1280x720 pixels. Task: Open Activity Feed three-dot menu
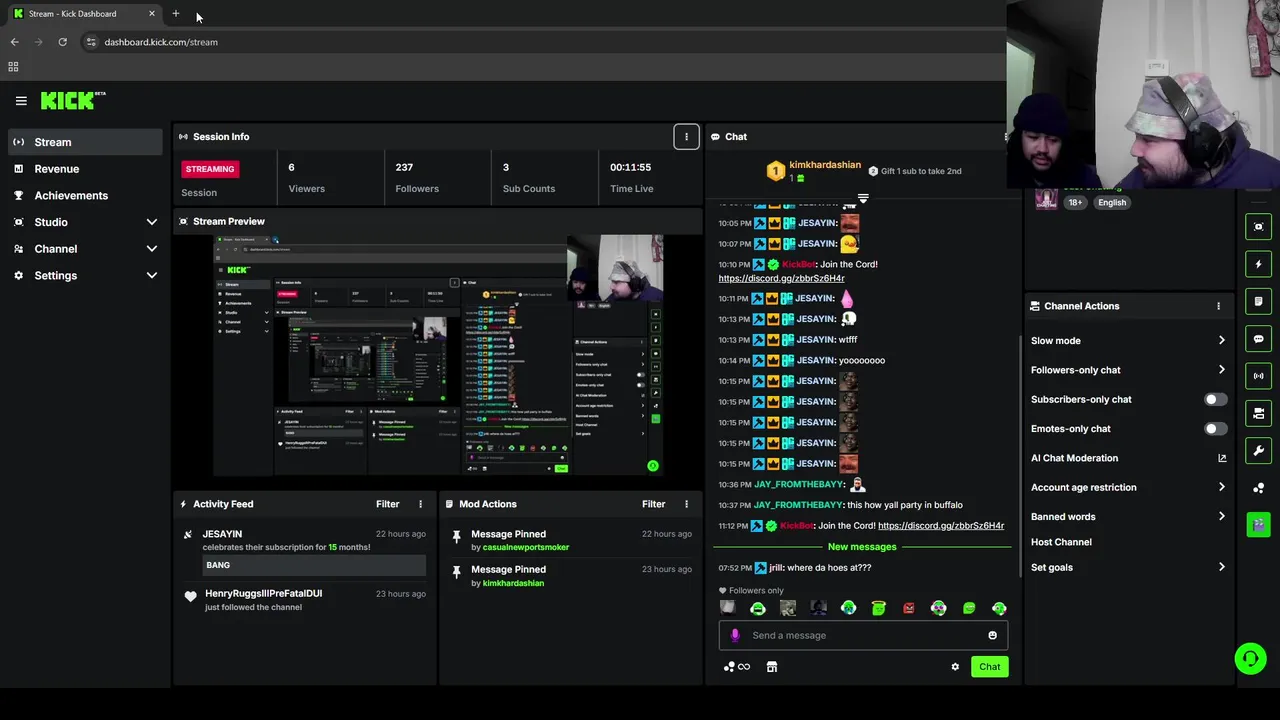click(x=420, y=504)
